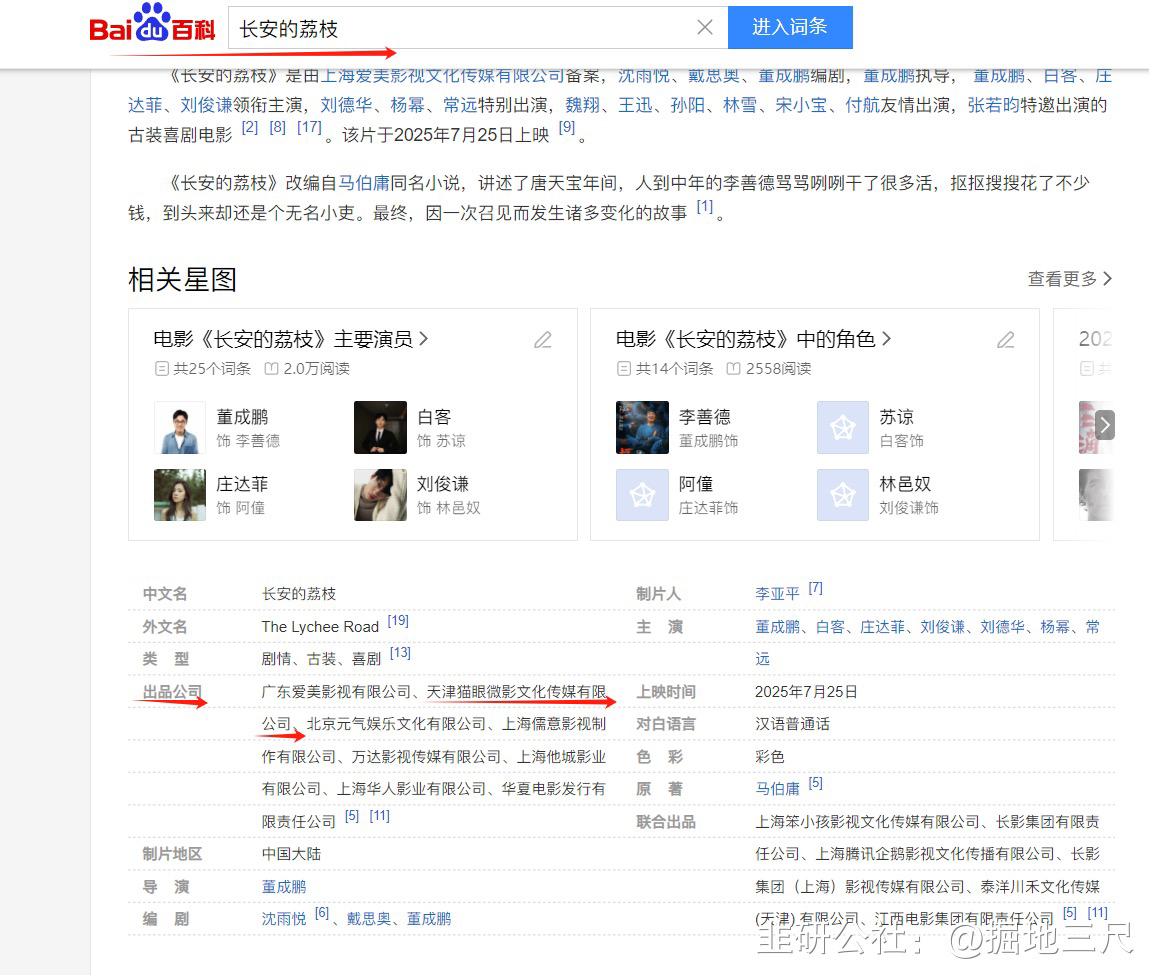1149x975 pixels.
Task: Open 白客 actor photo thumbnail
Action: pos(380,427)
